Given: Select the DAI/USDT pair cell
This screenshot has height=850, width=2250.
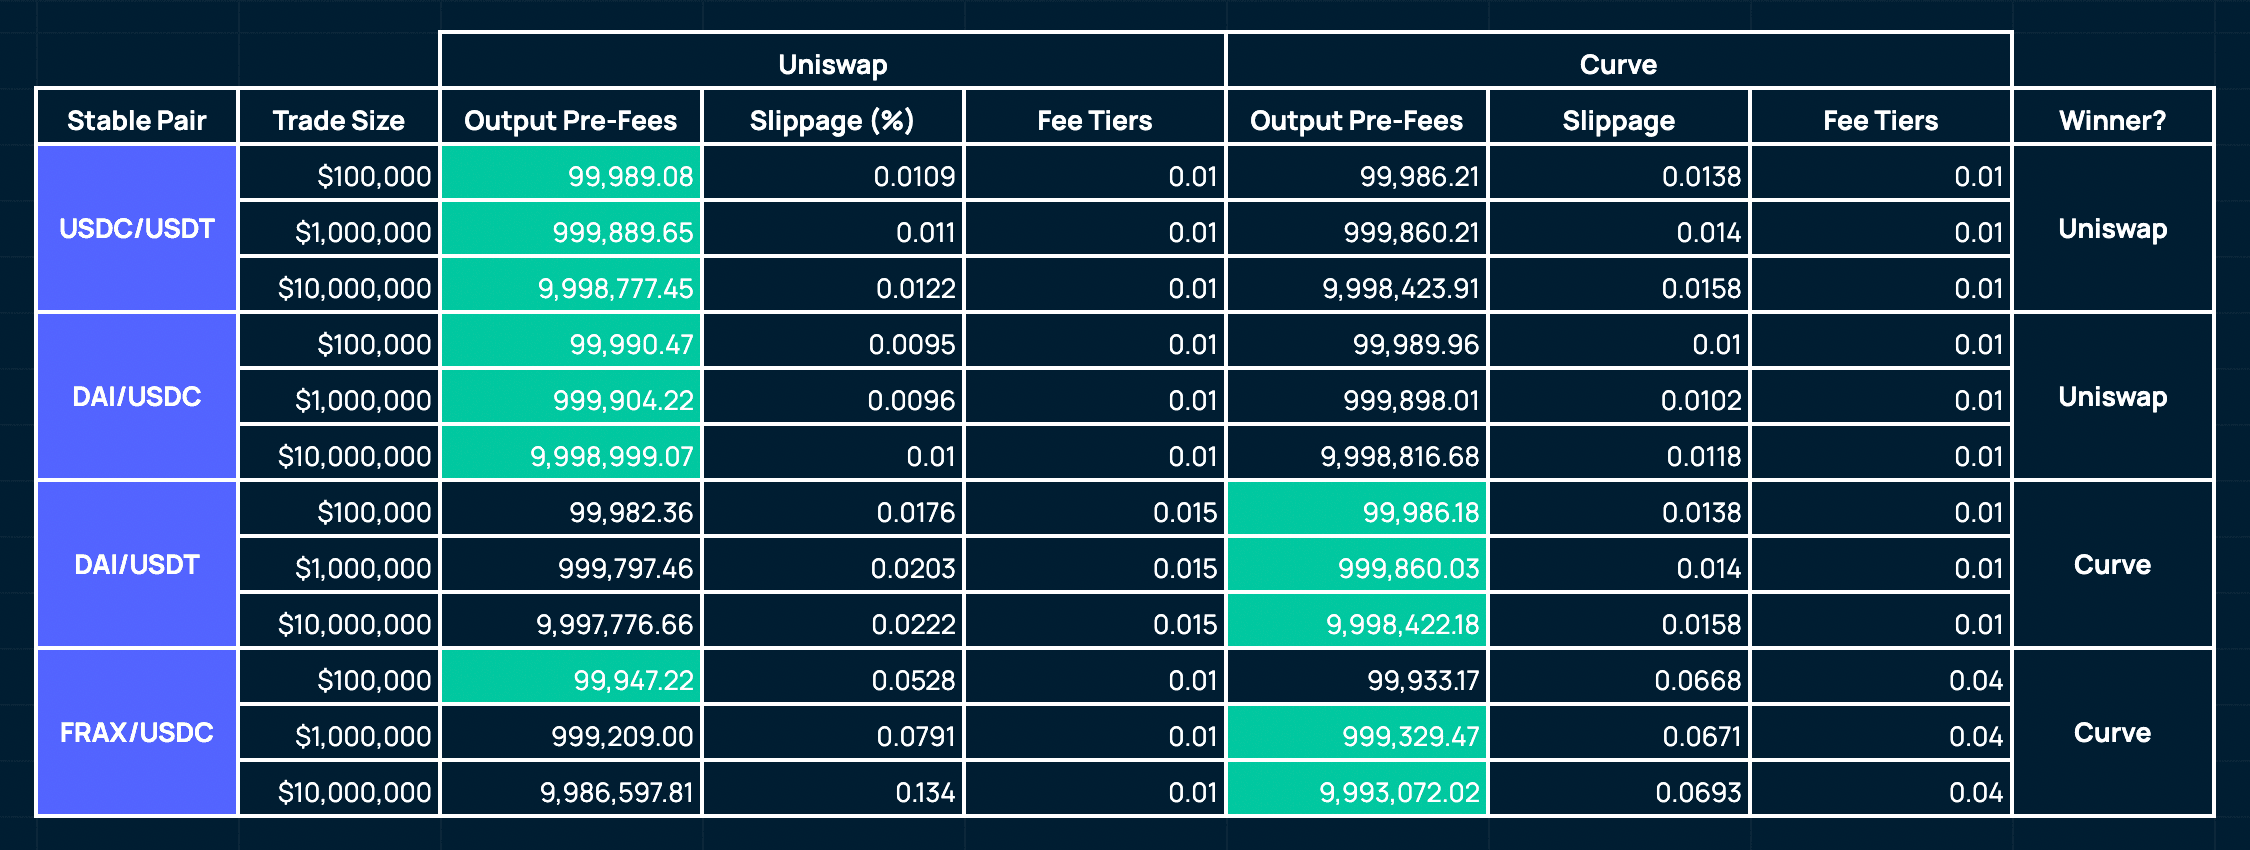Looking at the screenshot, I should pyautogui.click(x=137, y=565).
